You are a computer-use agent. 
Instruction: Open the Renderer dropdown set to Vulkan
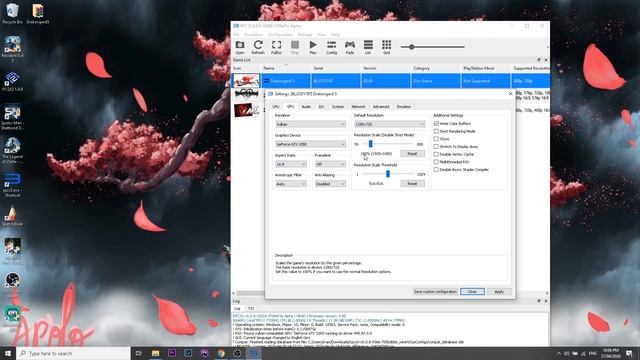310,124
